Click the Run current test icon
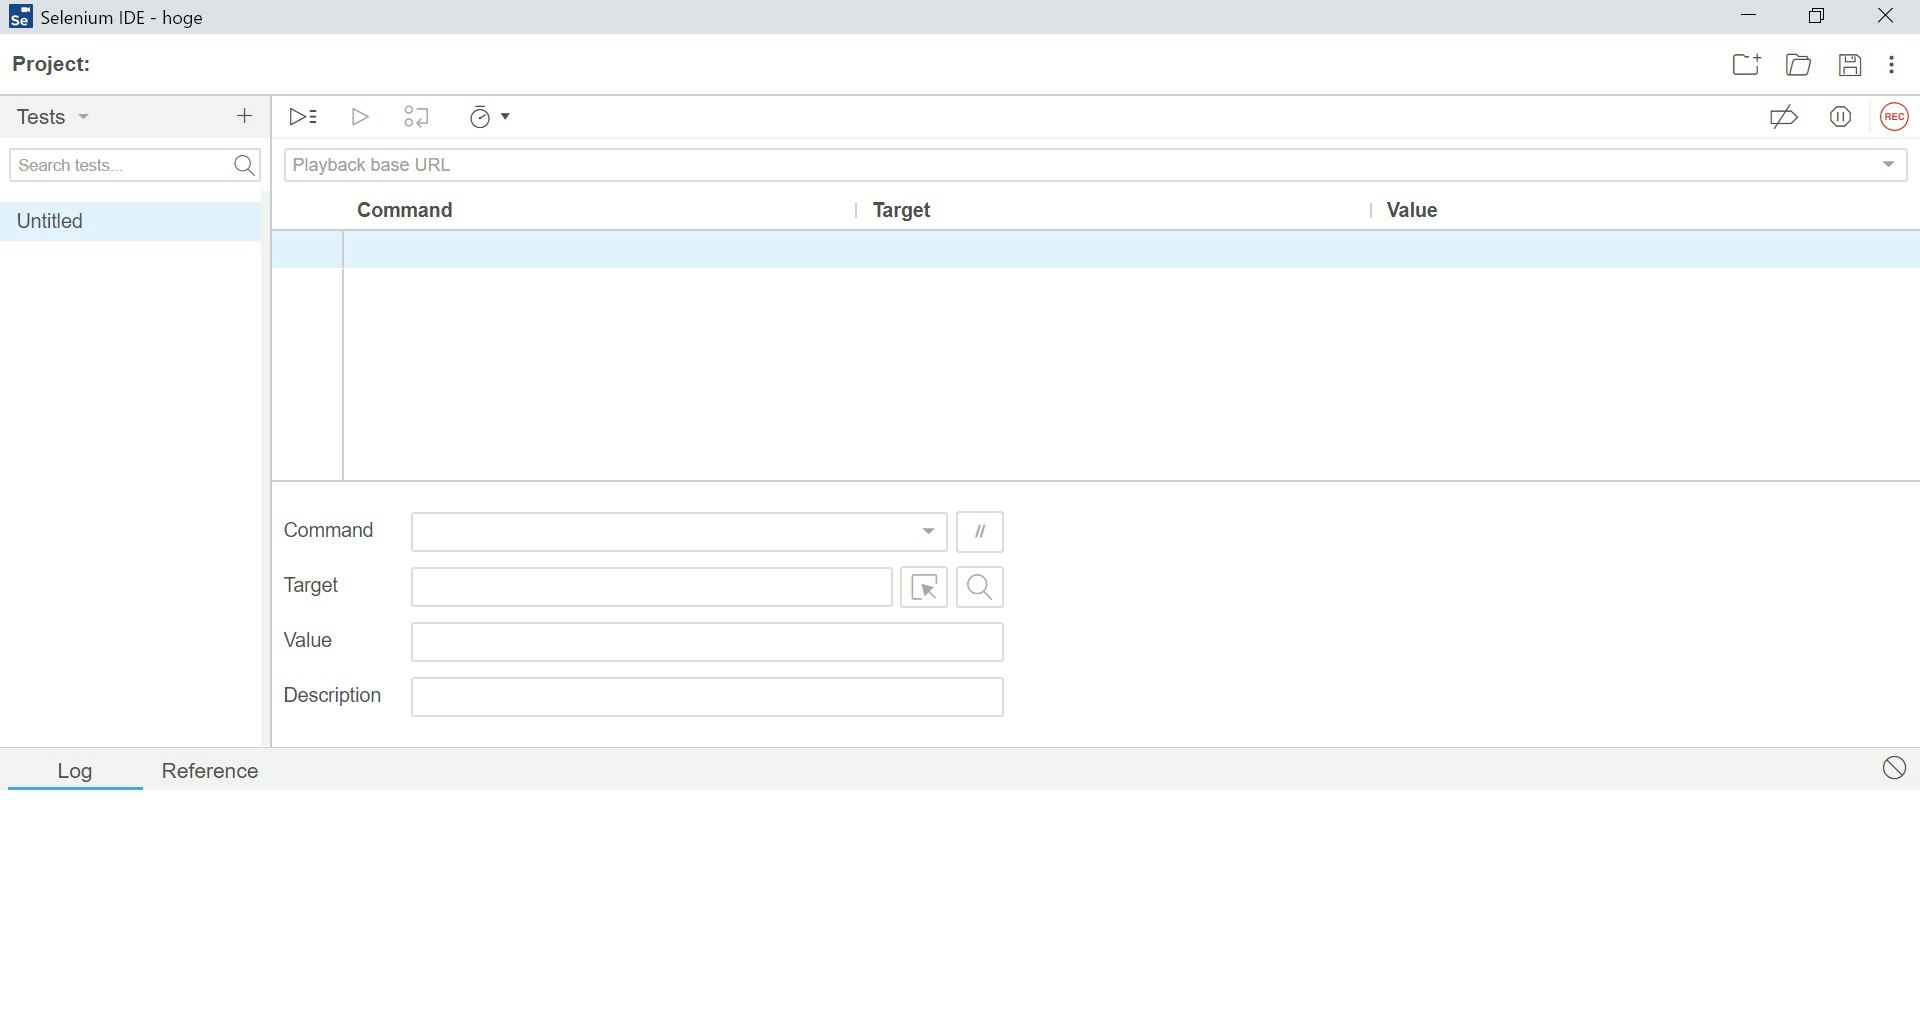 click(360, 117)
